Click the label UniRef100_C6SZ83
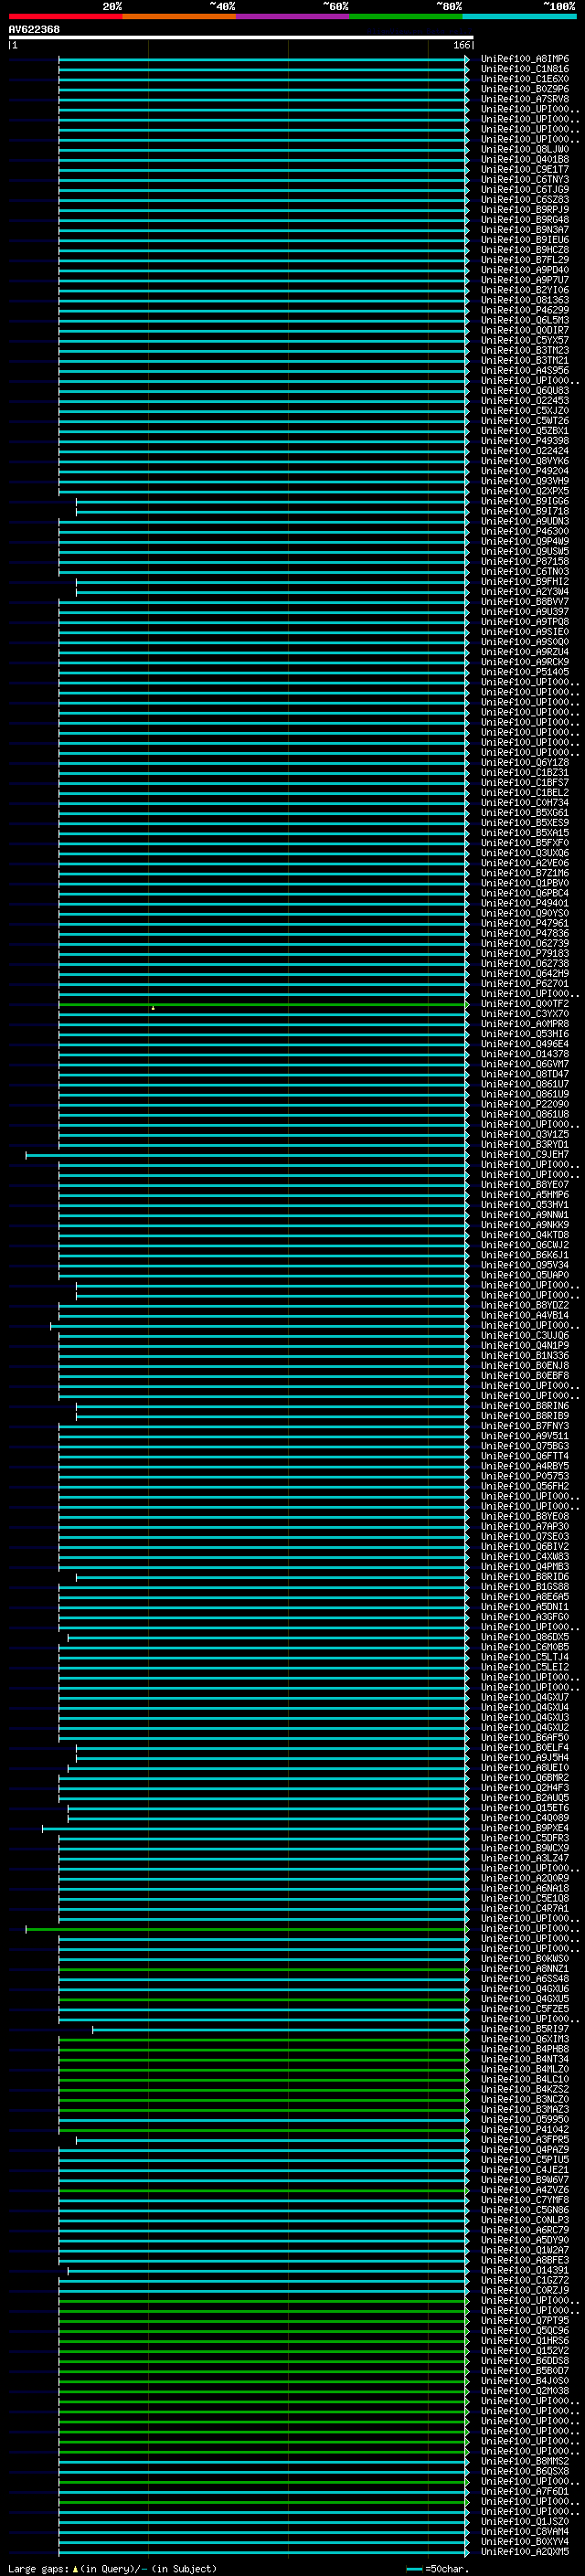The image size is (585, 2576). click(524, 200)
